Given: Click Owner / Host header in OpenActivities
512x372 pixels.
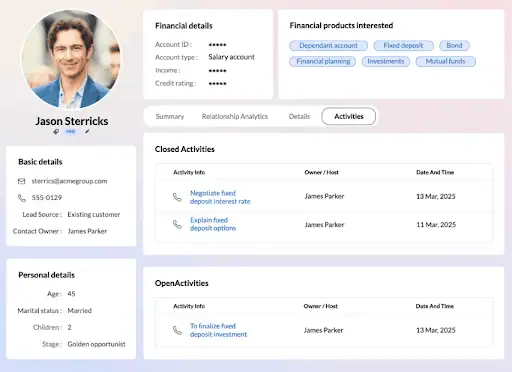Looking at the screenshot, I should (x=321, y=306).
